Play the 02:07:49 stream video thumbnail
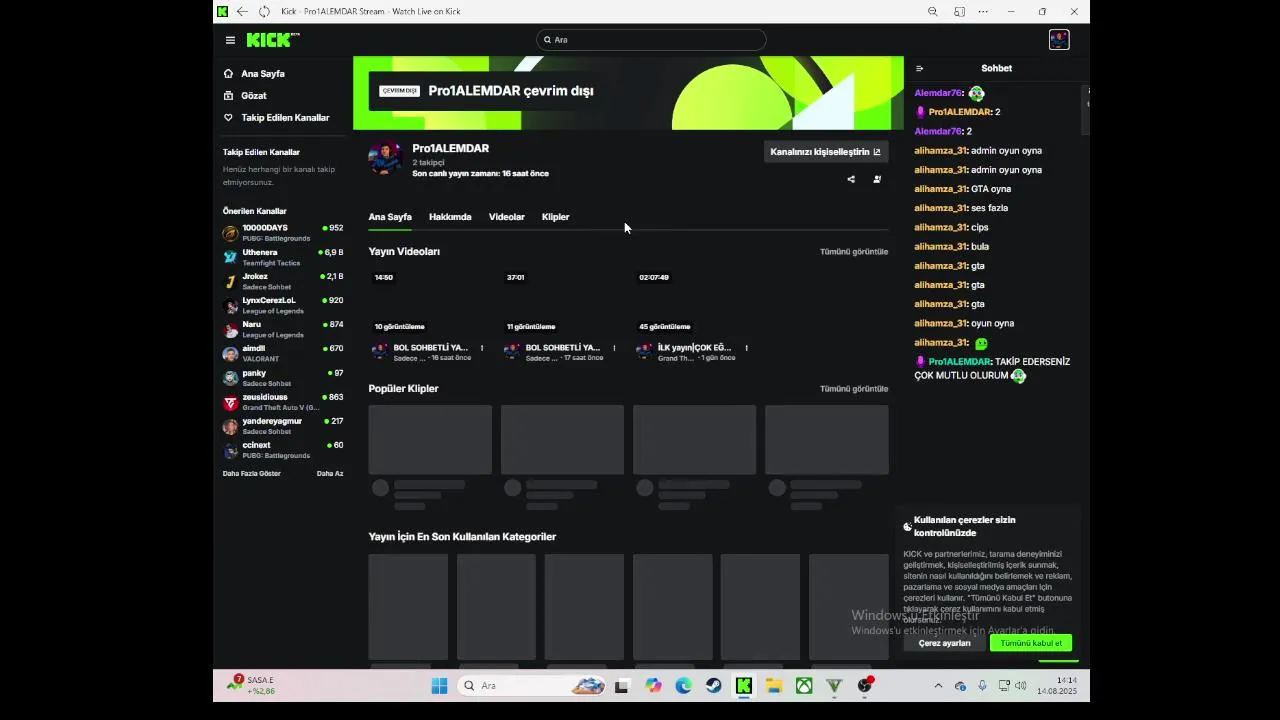The width and height of the screenshot is (1280, 720). (694, 301)
